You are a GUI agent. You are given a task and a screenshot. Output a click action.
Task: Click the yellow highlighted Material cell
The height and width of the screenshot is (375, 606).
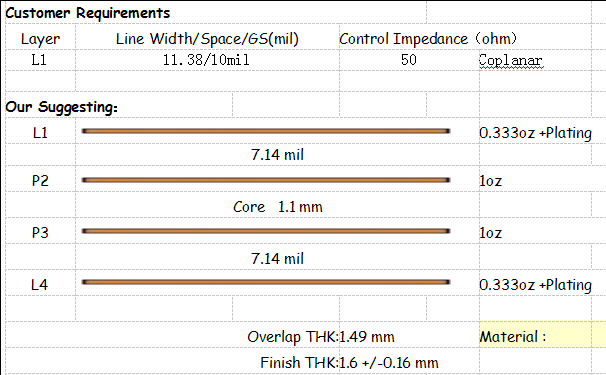click(543, 336)
